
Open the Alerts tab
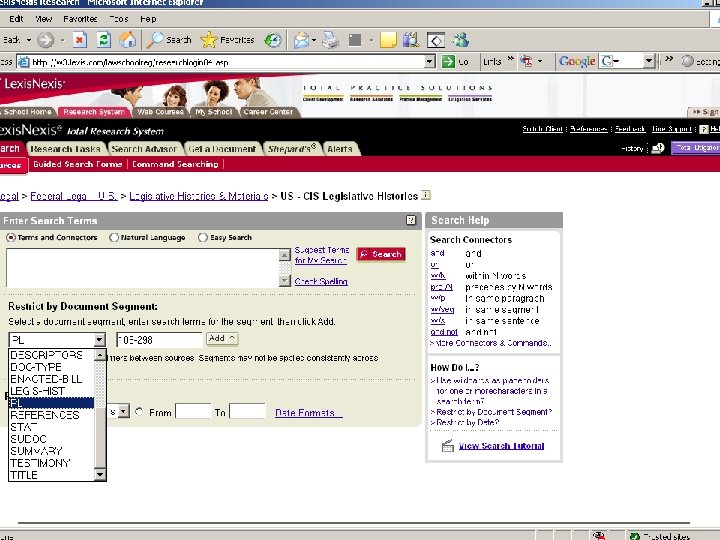[x=340, y=149]
